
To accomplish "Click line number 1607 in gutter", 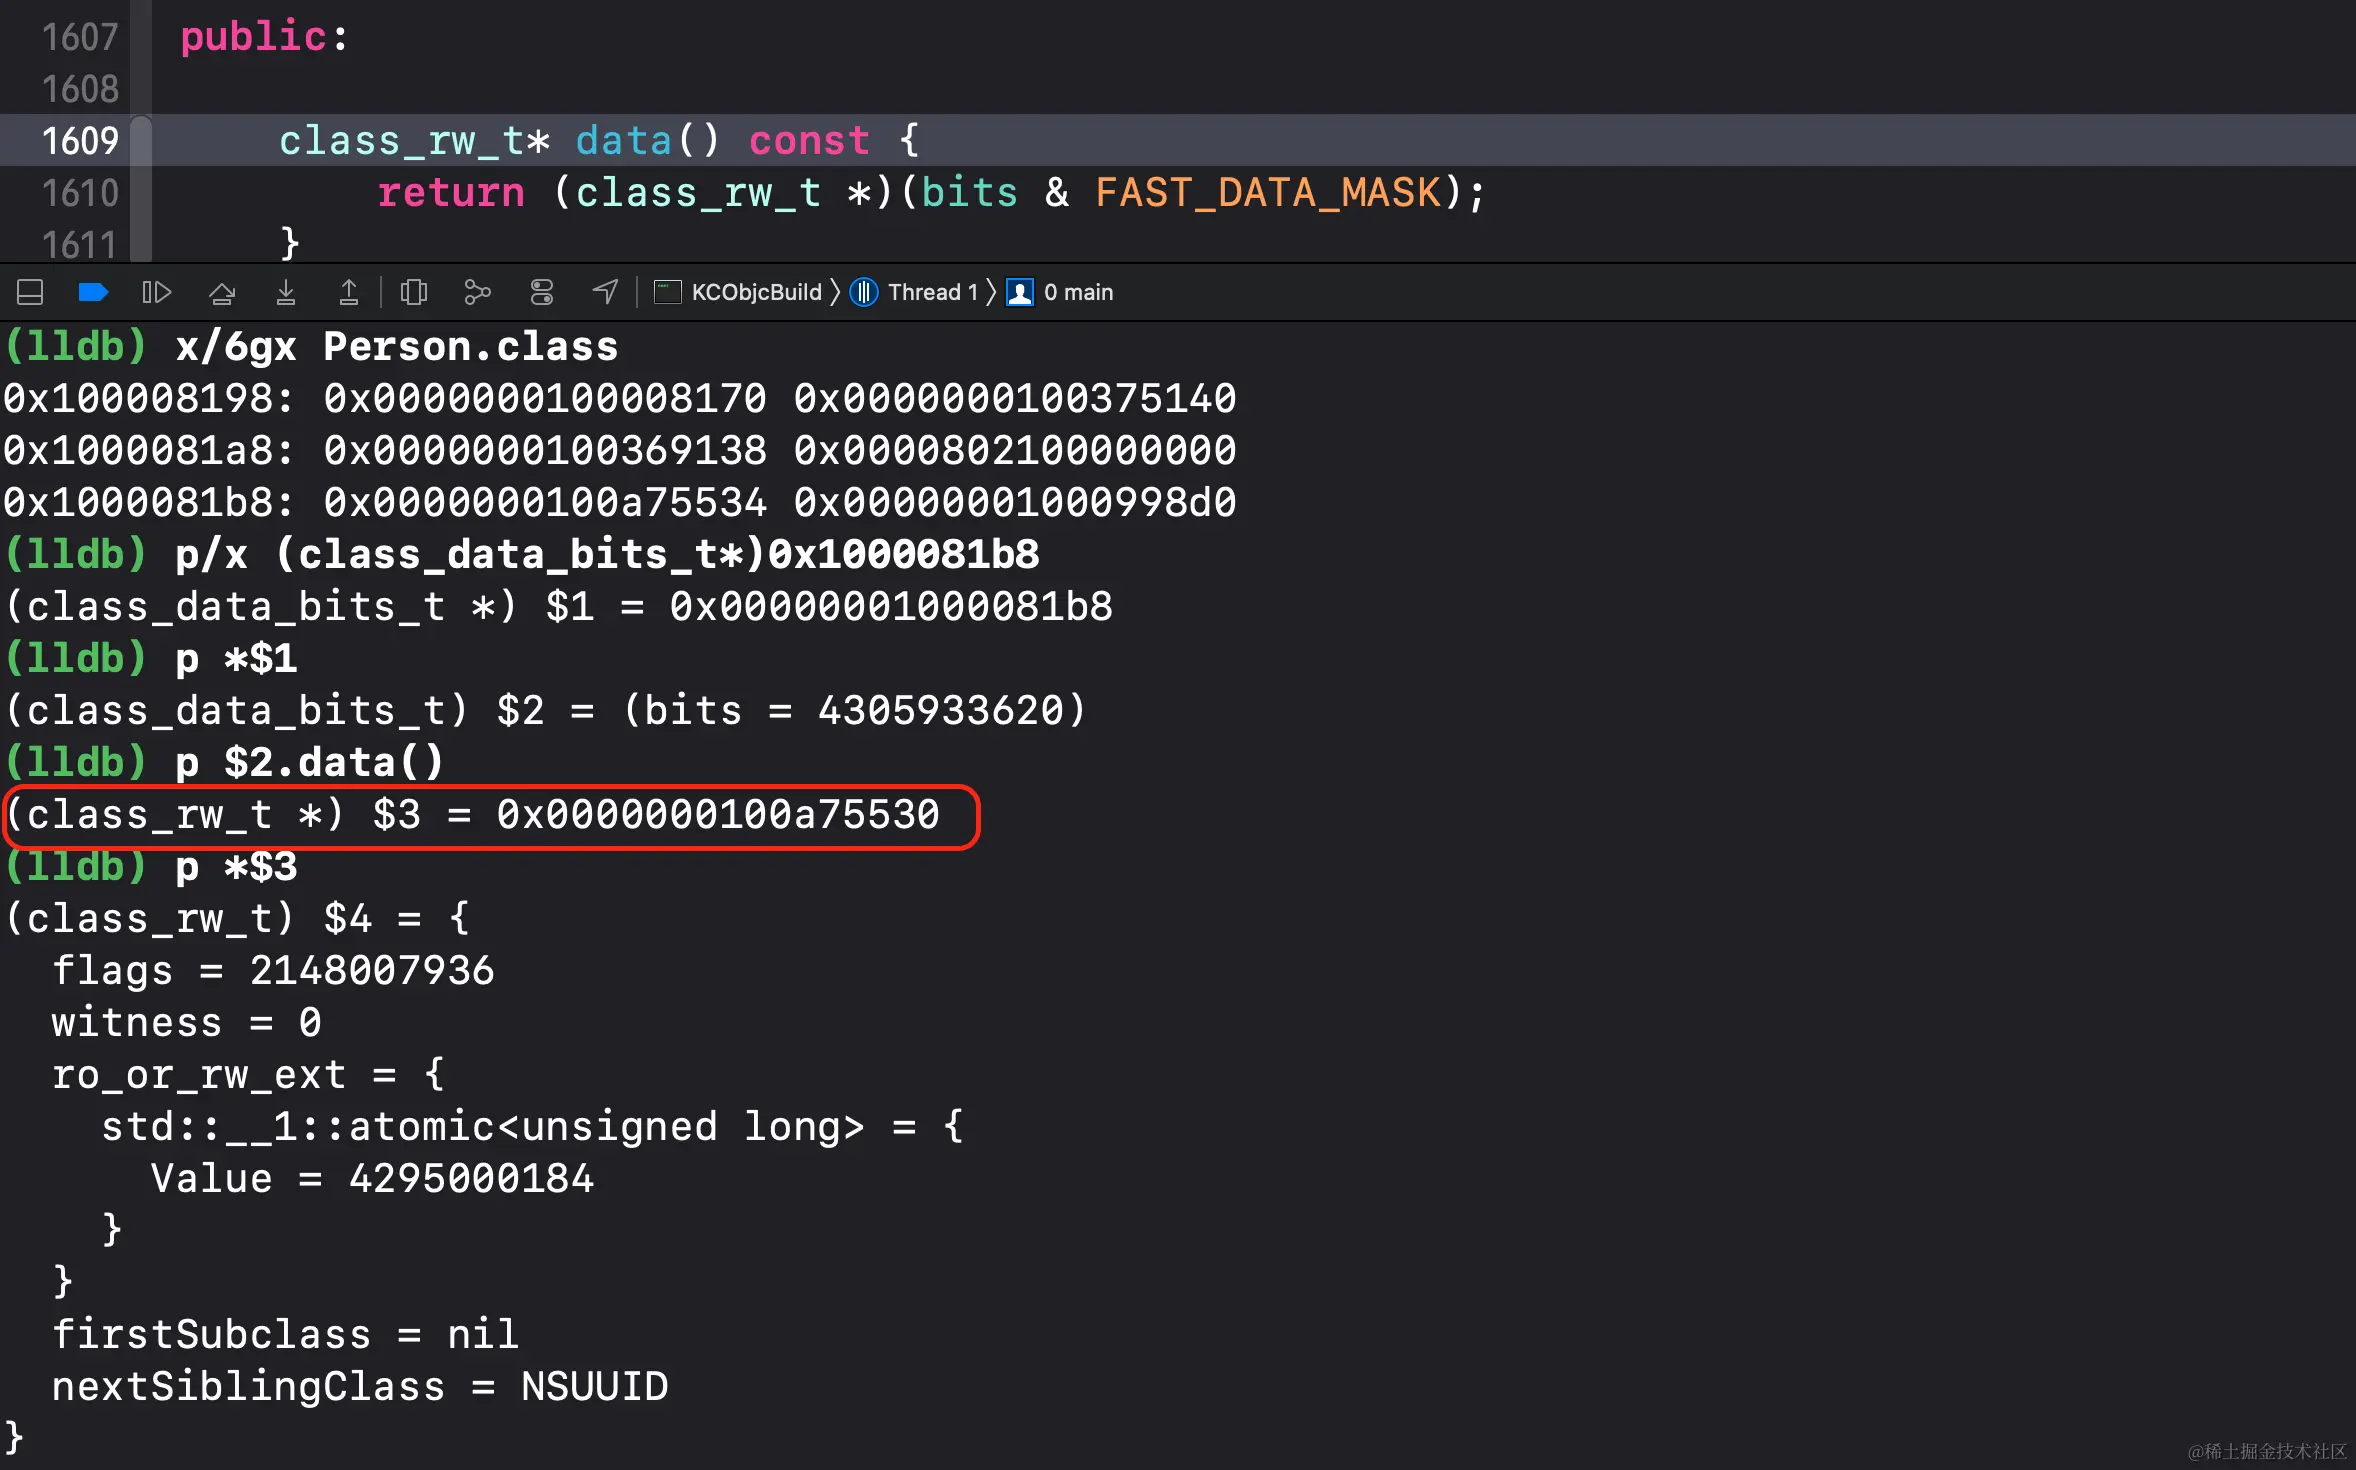I will (x=80, y=37).
